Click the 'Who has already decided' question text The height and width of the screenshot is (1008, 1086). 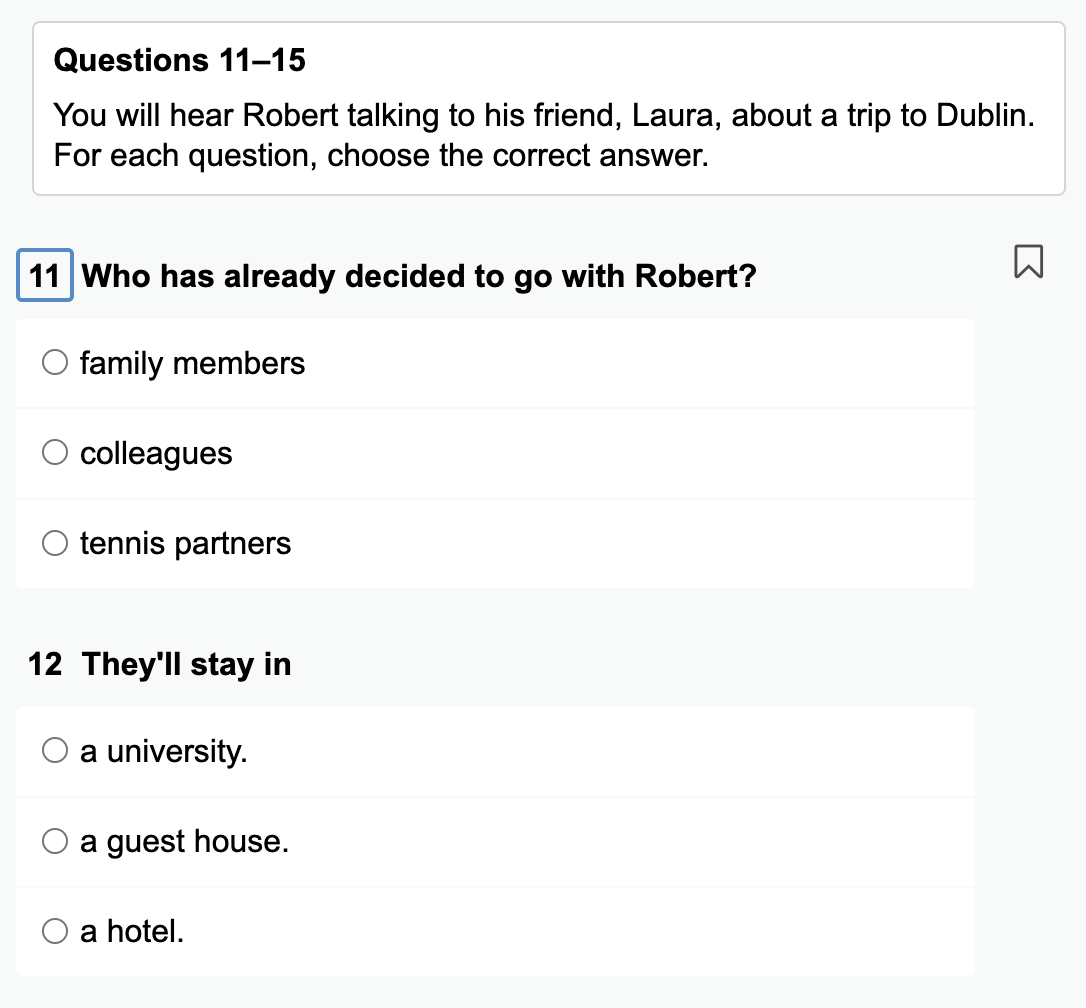[x=419, y=276]
